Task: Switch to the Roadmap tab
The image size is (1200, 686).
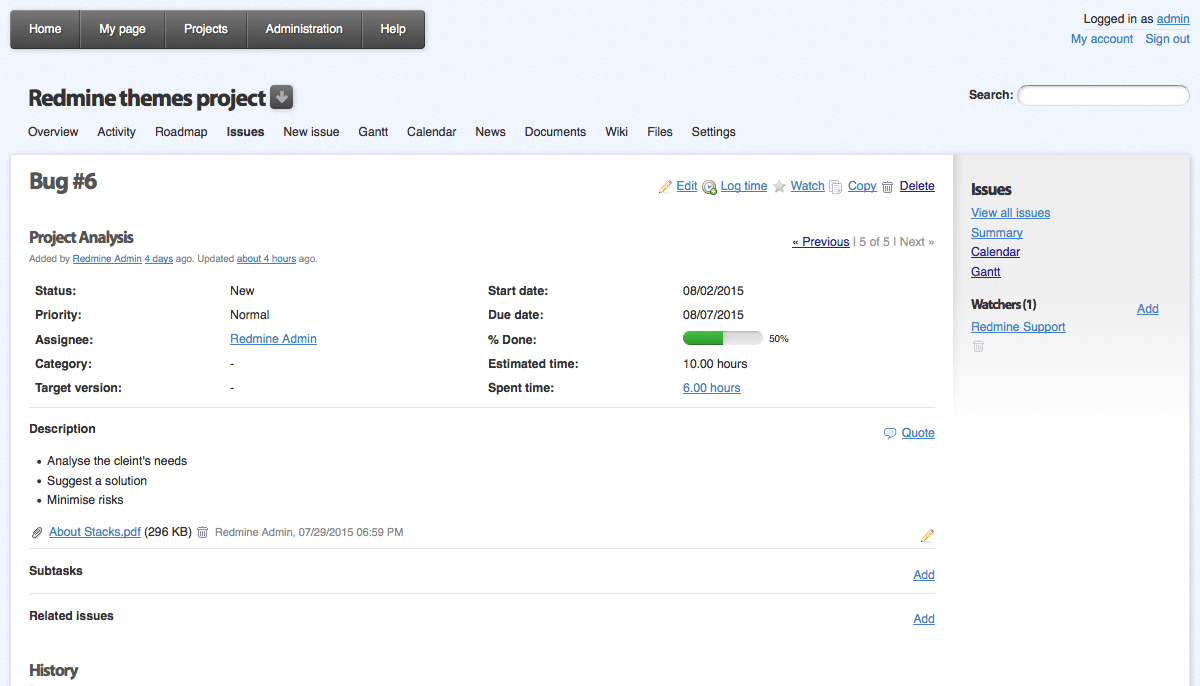Action: pos(181,132)
